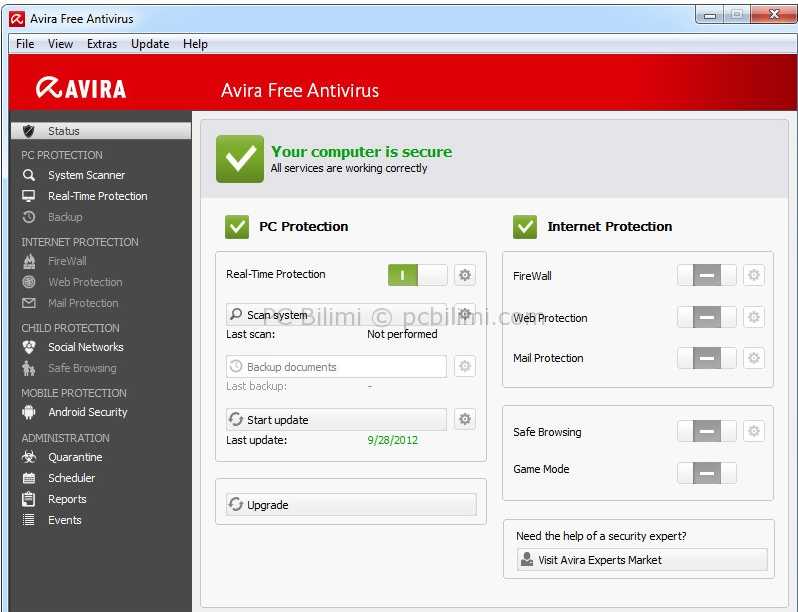Click the Start update button

point(336,419)
